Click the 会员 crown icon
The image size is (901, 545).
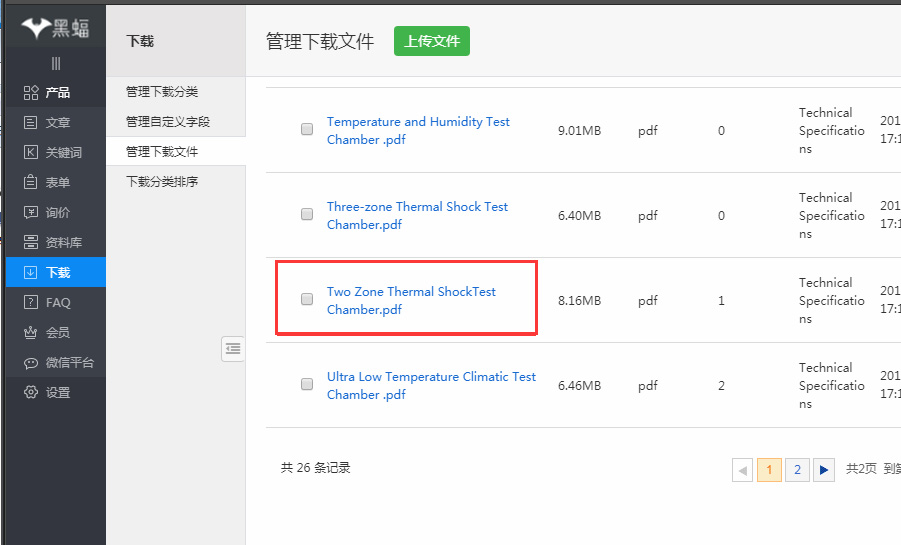(x=31, y=333)
